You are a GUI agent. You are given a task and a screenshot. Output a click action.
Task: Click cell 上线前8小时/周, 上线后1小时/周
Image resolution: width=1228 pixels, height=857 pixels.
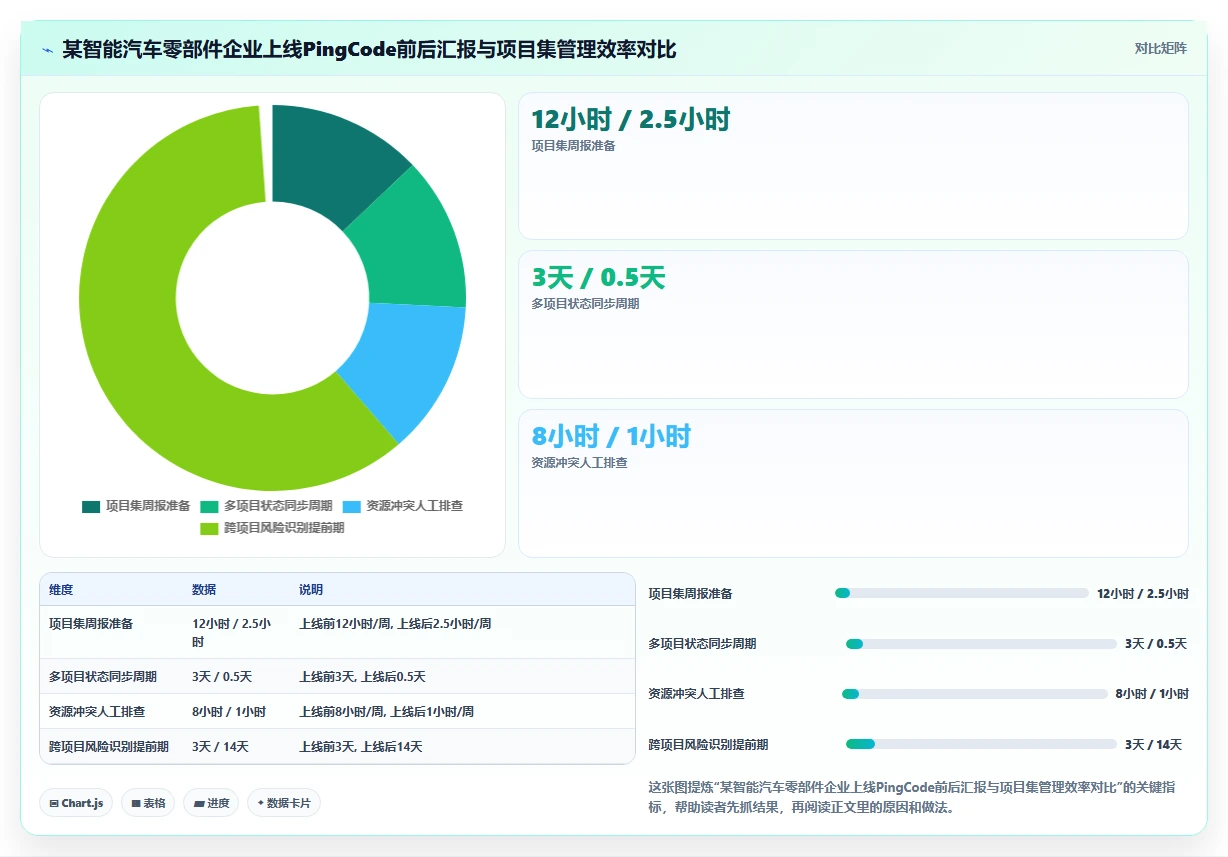click(386, 712)
